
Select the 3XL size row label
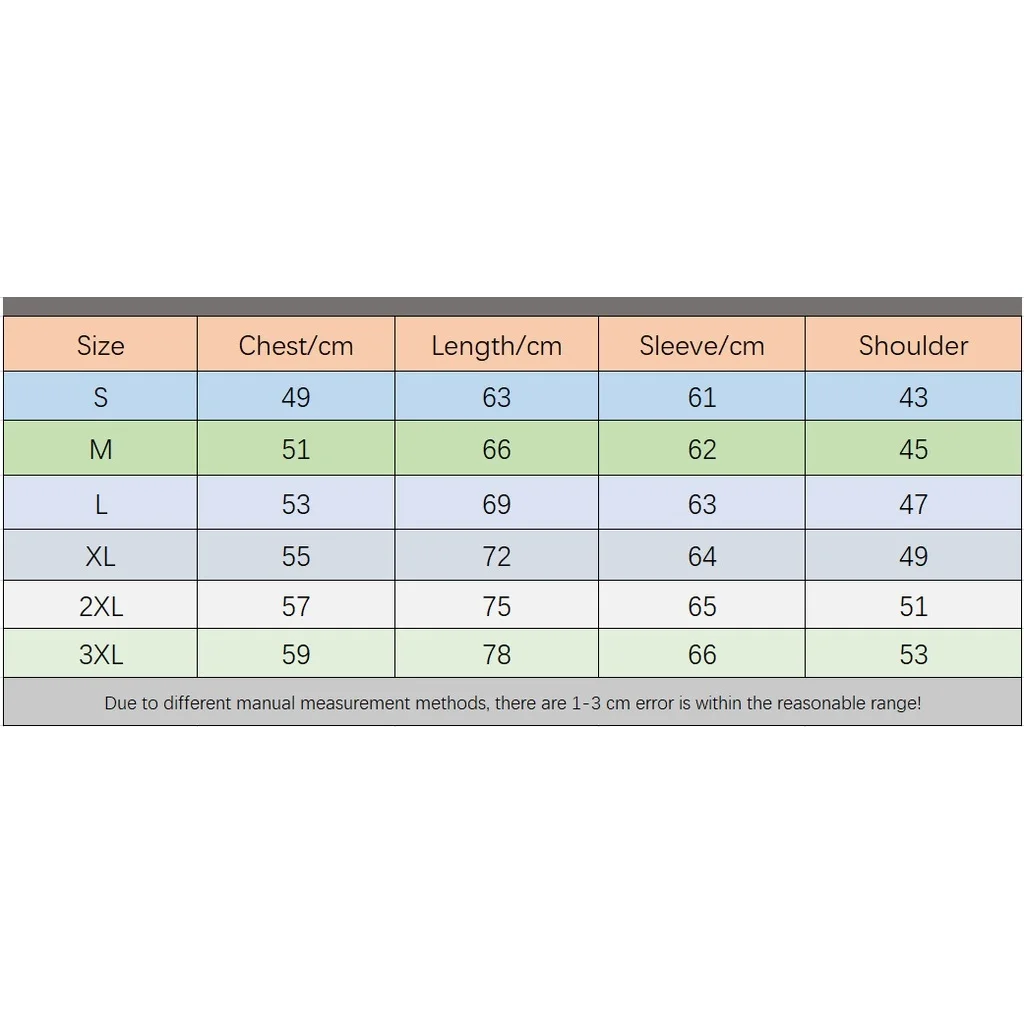coord(101,654)
